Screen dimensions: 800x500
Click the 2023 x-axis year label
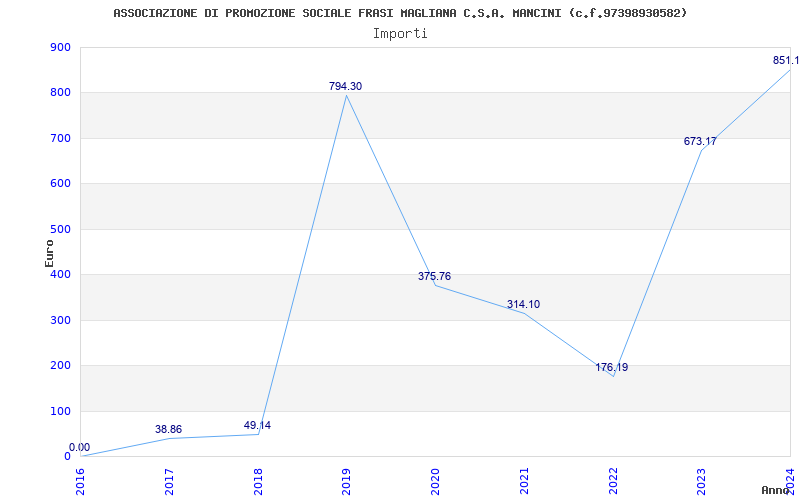tap(702, 481)
